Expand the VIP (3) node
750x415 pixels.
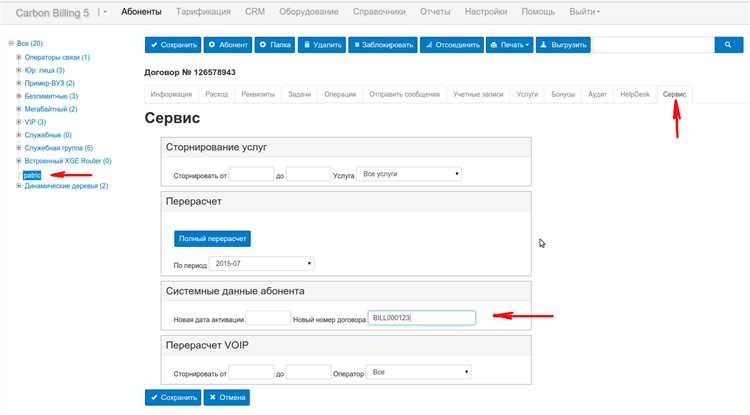19,122
